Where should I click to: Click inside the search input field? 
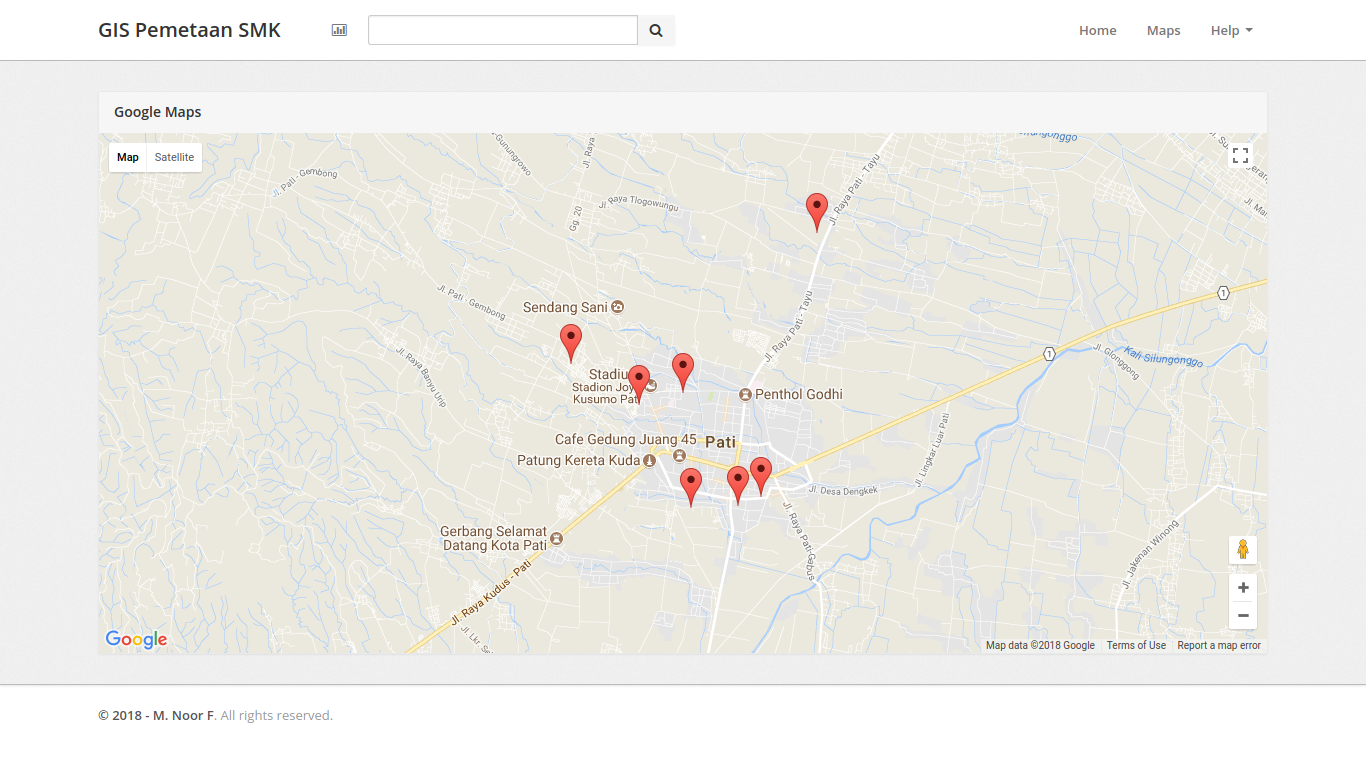(x=502, y=30)
